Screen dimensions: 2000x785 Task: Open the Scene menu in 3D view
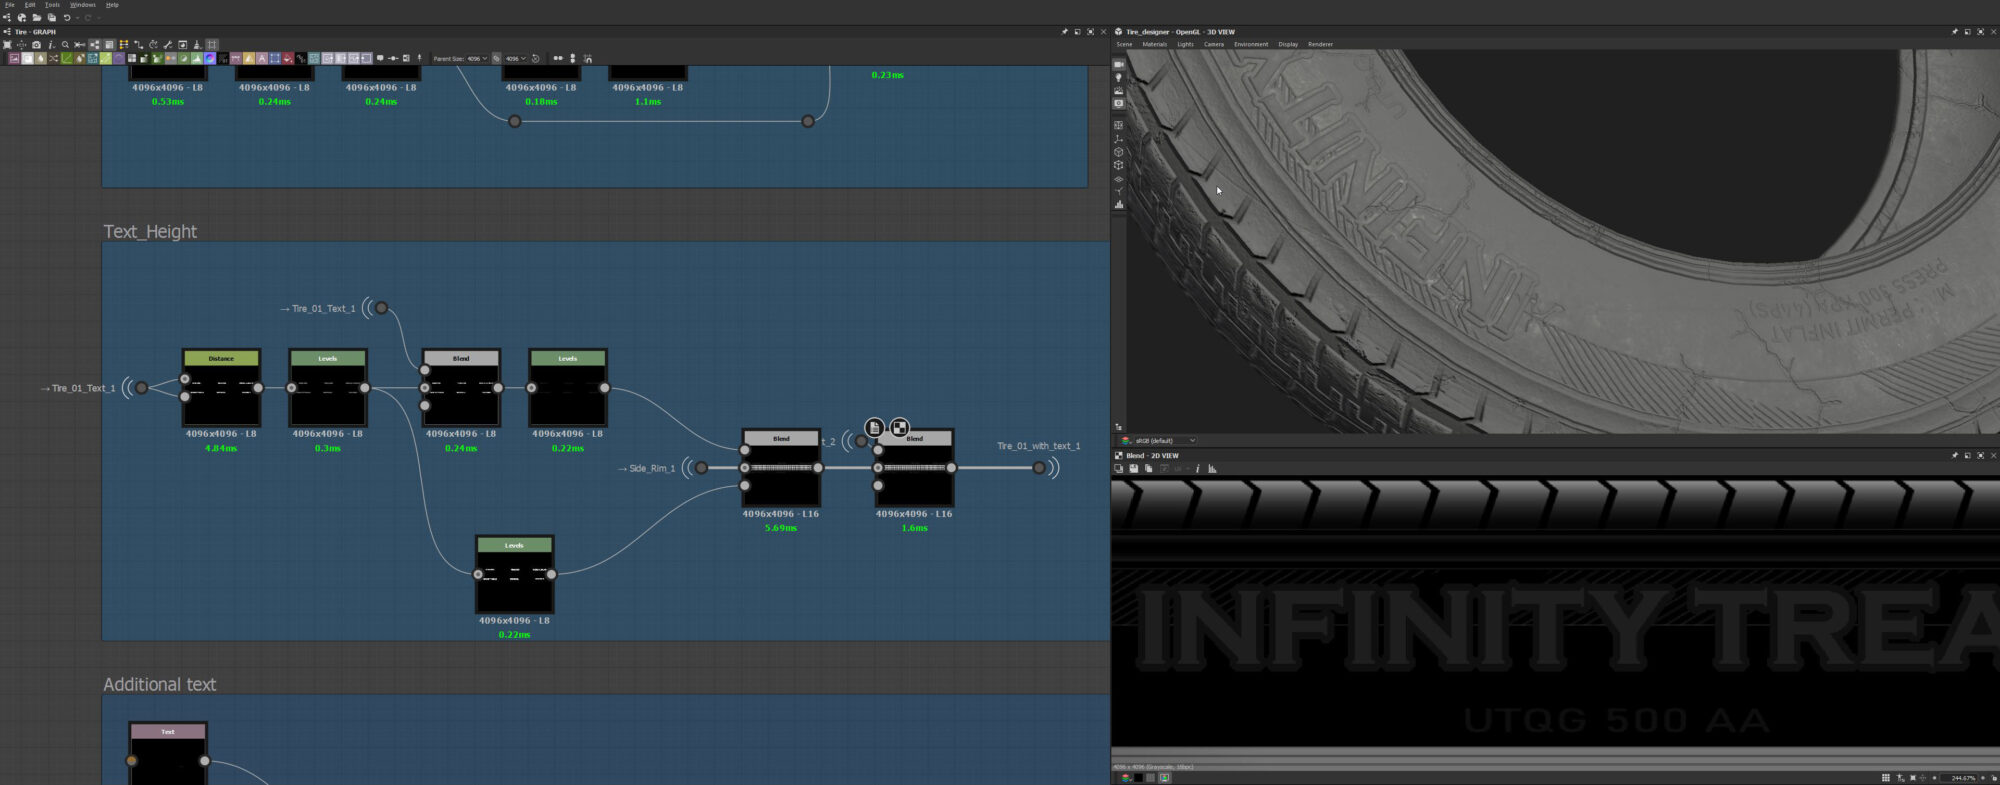coord(1124,44)
